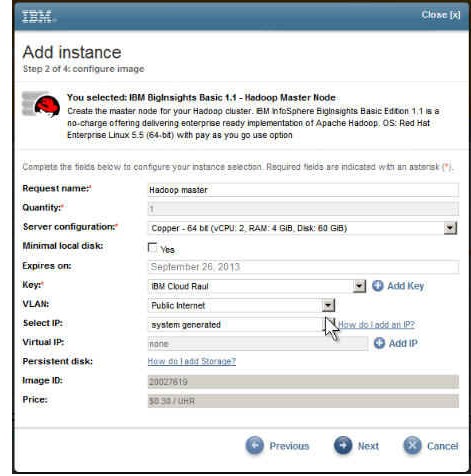Viewport: 471px width, 476px height.
Task: Click the Cancel button label
Action: coord(443,446)
